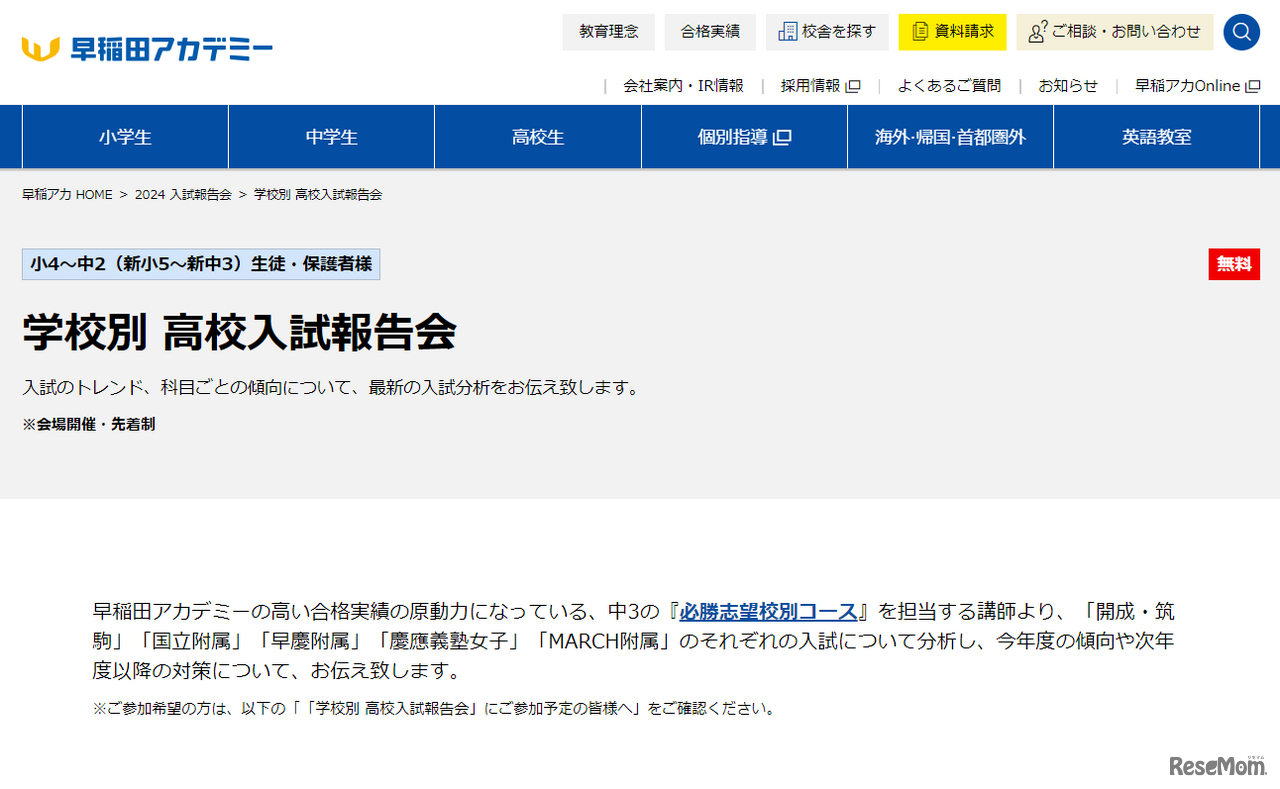1280x789 pixels.
Task: Select 校舎を探す button
Action: pos(827,32)
